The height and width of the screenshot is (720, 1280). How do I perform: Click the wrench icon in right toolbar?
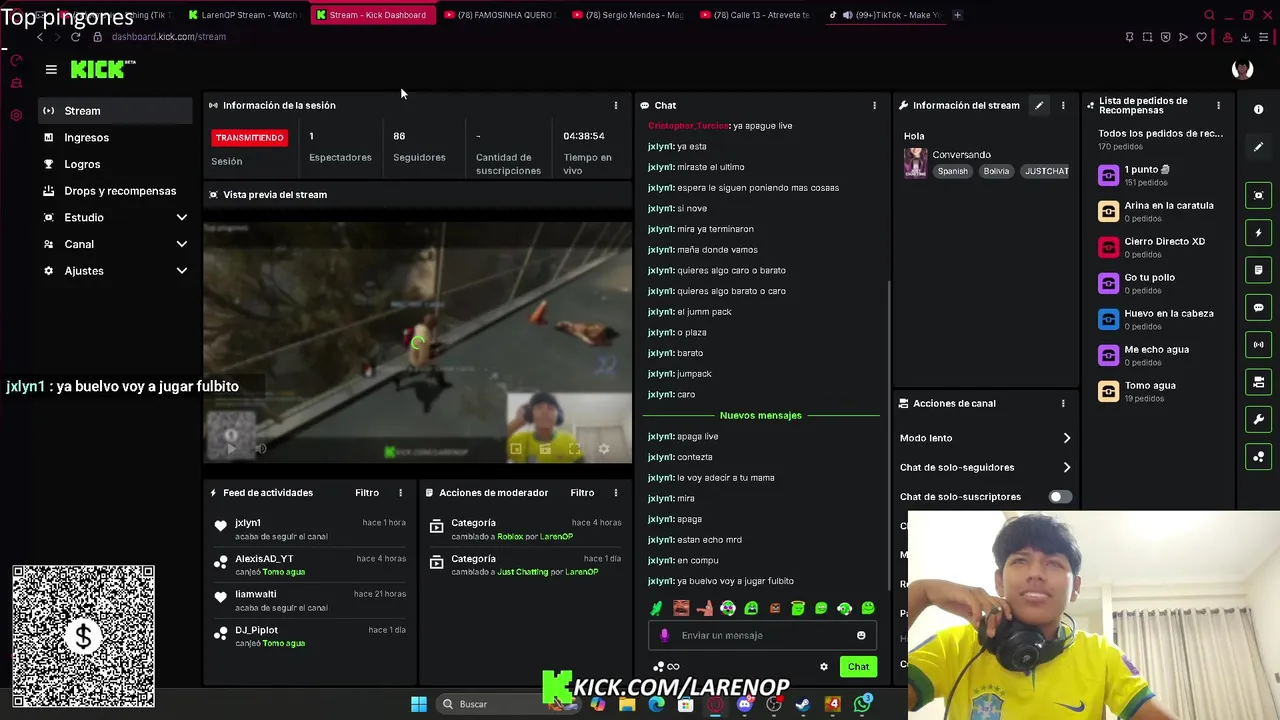tap(1259, 419)
